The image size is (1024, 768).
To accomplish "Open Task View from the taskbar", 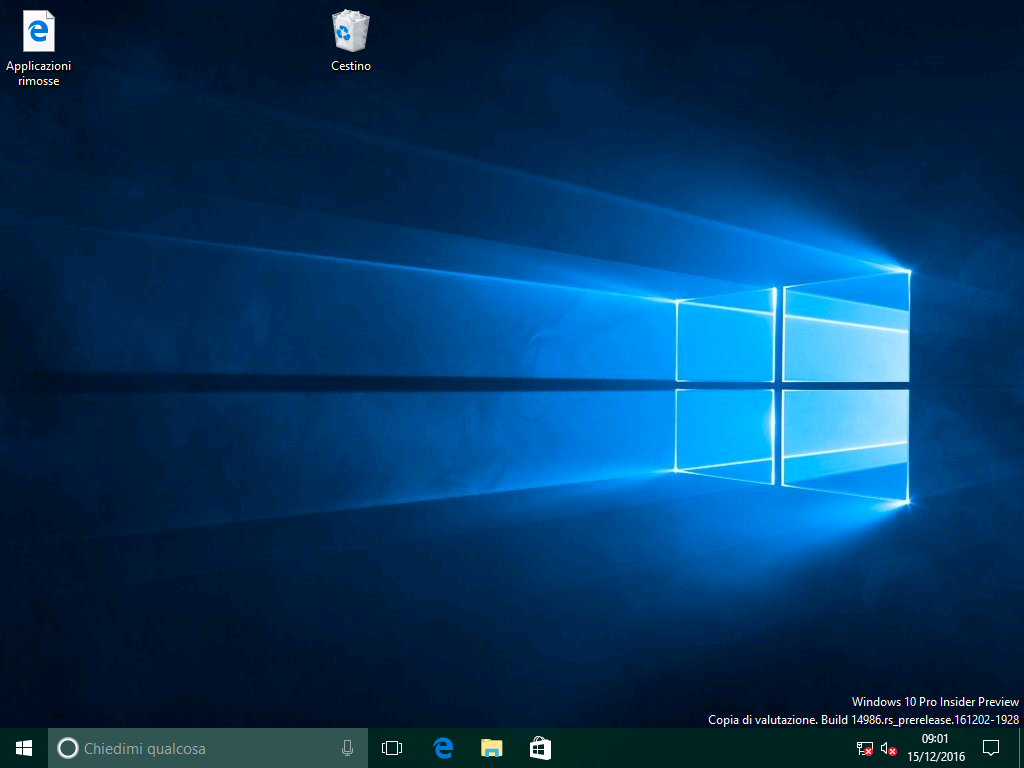I will pos(392,748).
